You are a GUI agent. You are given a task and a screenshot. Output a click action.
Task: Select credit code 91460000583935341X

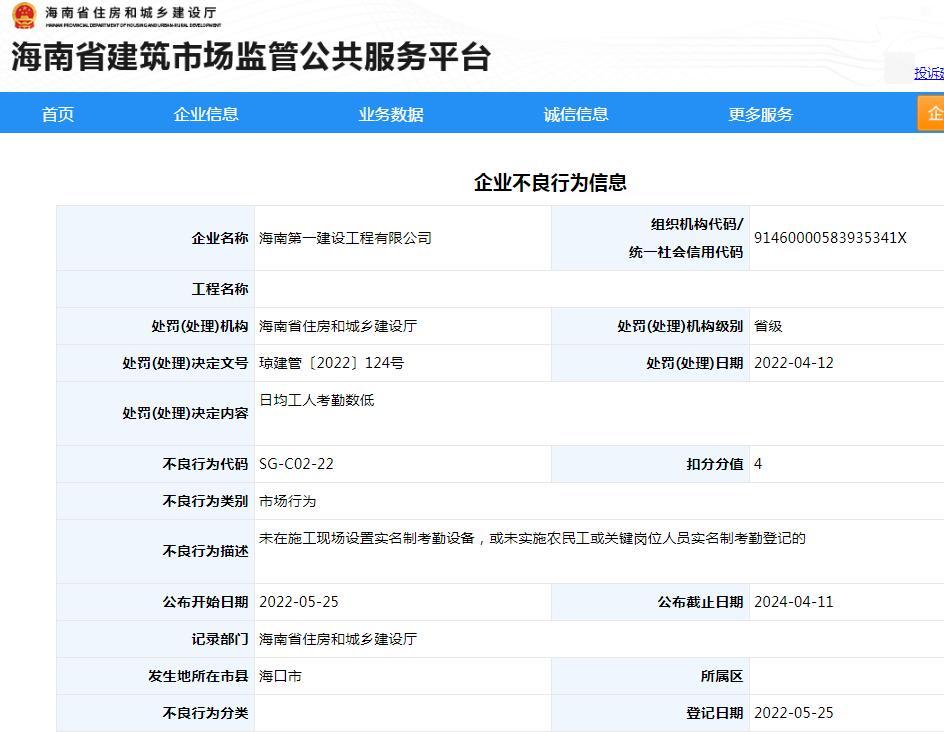[x=830, y=238]
